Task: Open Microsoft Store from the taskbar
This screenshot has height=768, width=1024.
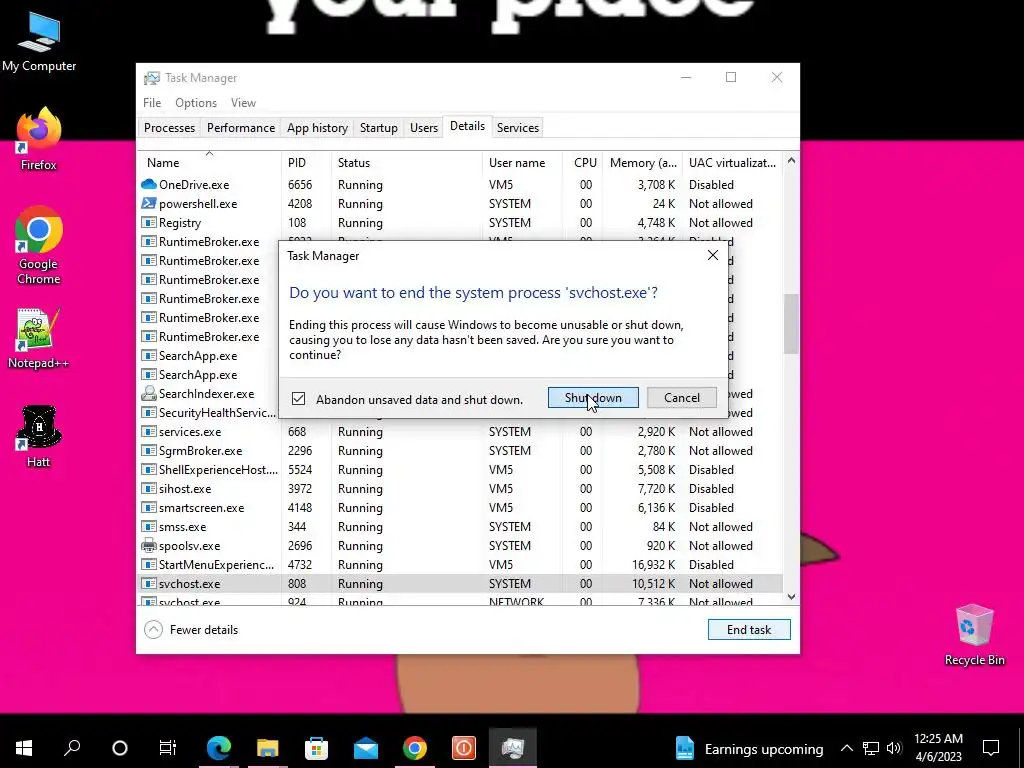Action: pyautogui.click(x=317, y=748)
